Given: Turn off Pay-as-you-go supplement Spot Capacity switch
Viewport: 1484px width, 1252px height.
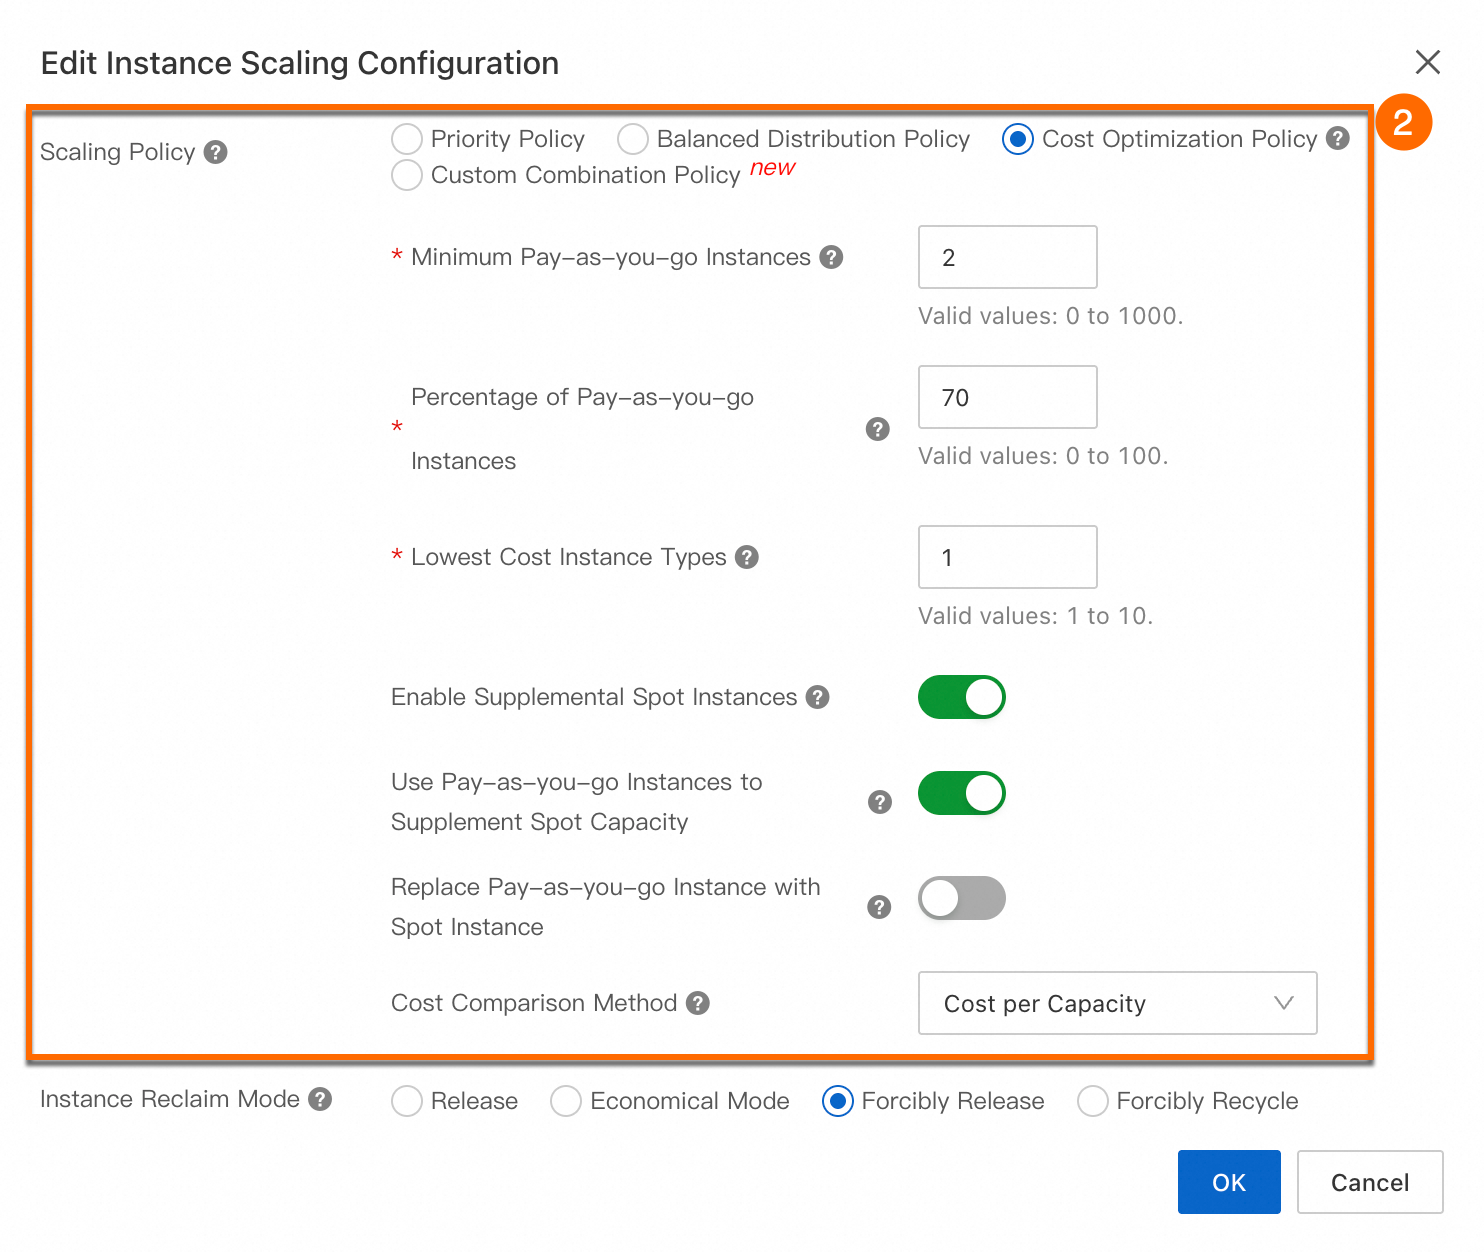Looking at the screenshot, I should 961,793.
